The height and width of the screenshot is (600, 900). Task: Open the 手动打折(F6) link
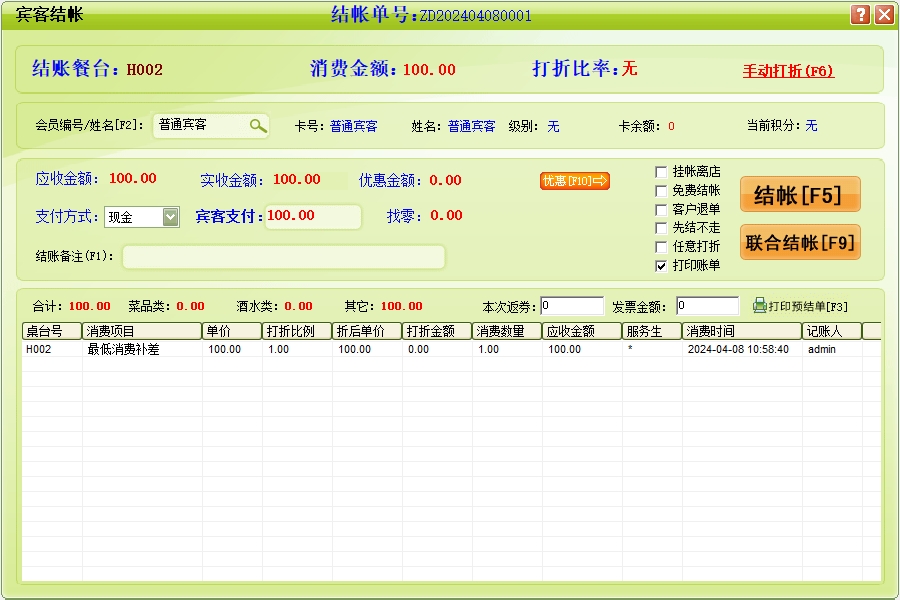click(x=788, y=71)
